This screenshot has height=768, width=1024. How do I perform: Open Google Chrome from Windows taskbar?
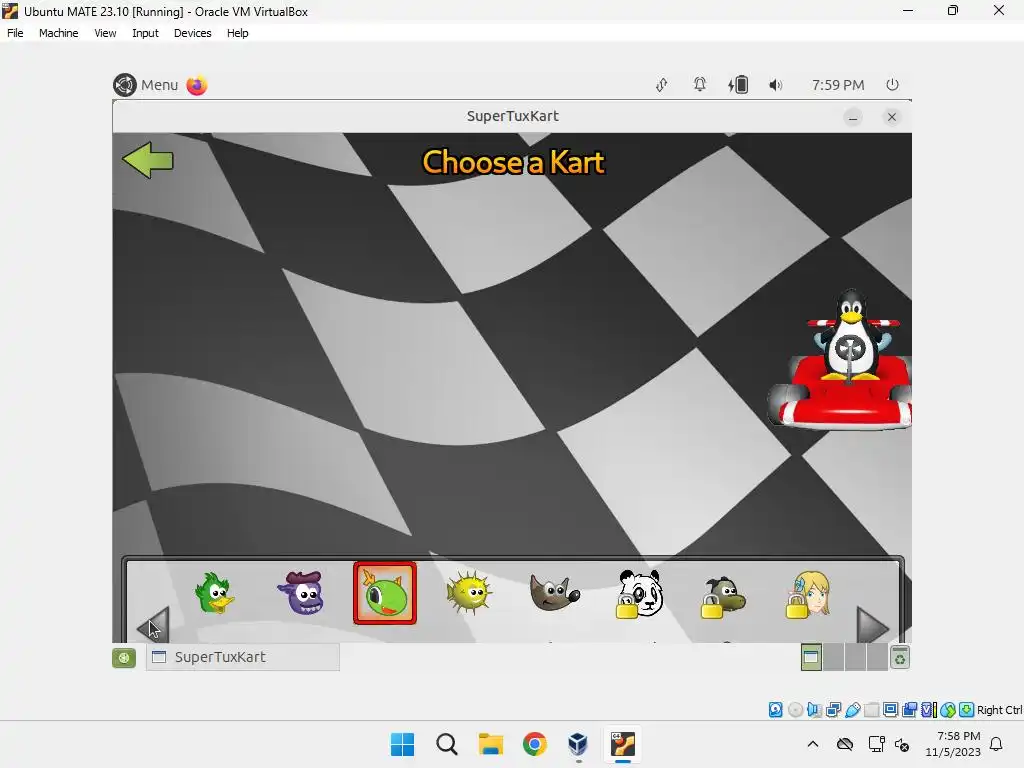[x=535, y=744]
